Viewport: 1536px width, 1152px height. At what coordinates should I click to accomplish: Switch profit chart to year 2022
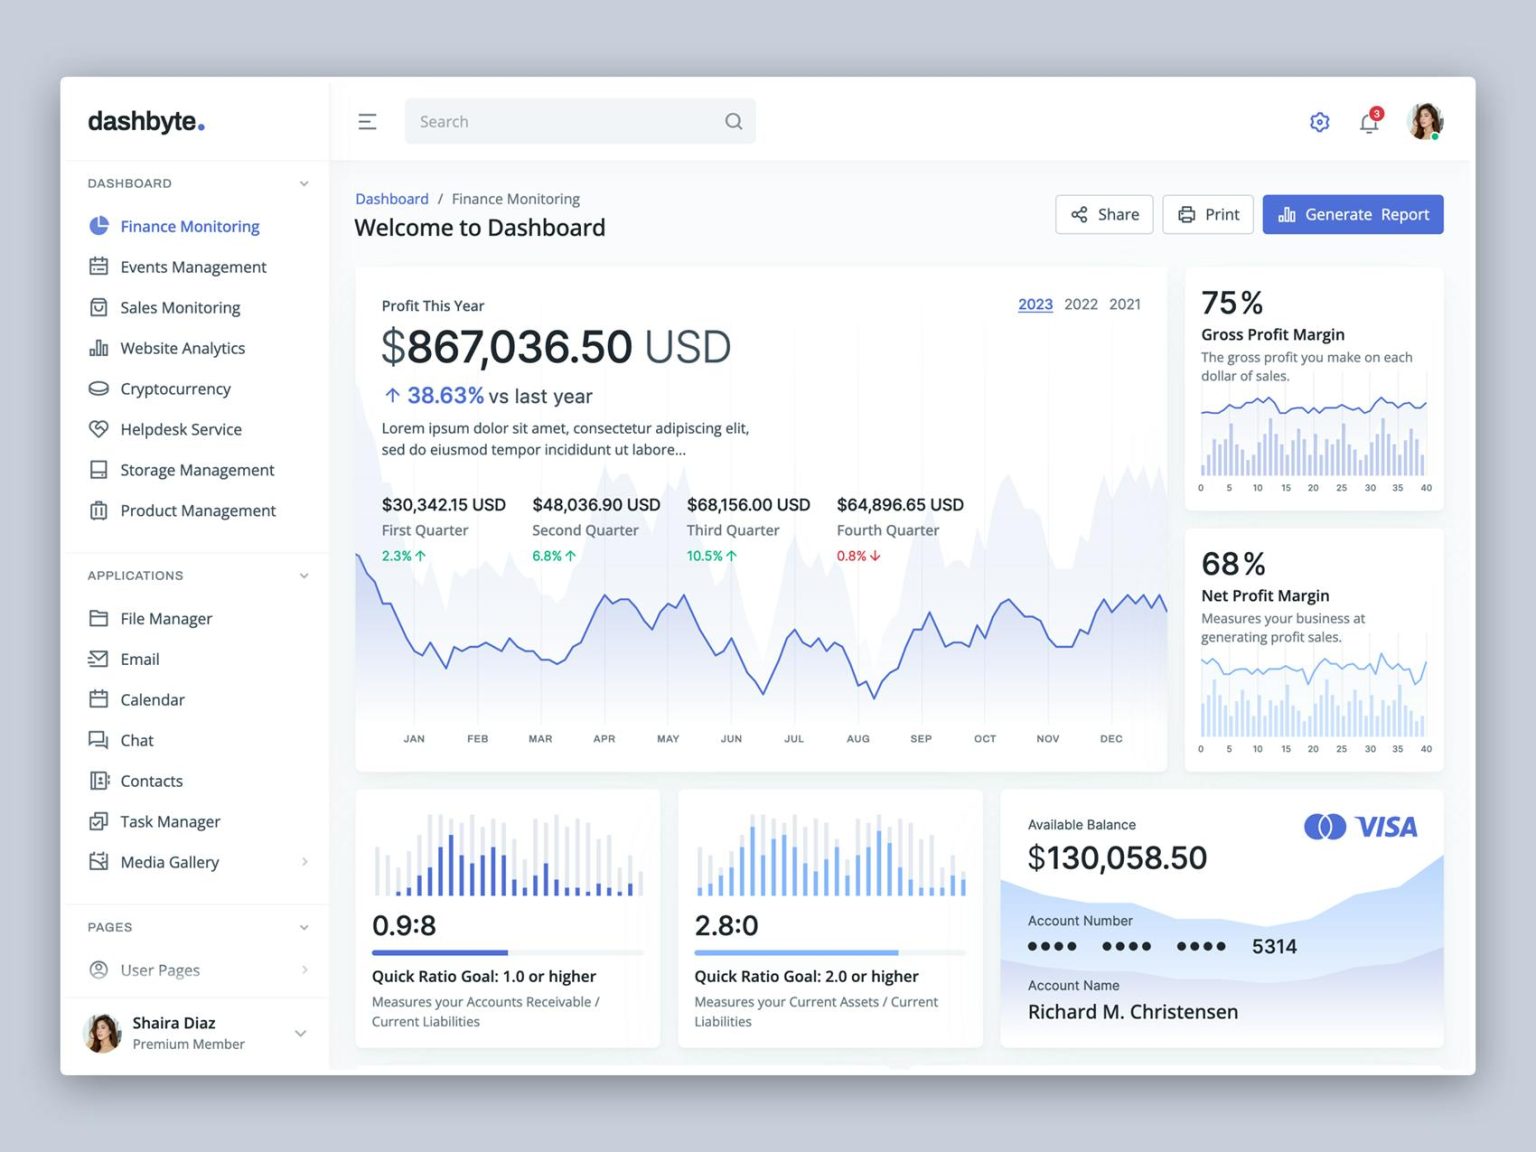(x=1080, y=304)
